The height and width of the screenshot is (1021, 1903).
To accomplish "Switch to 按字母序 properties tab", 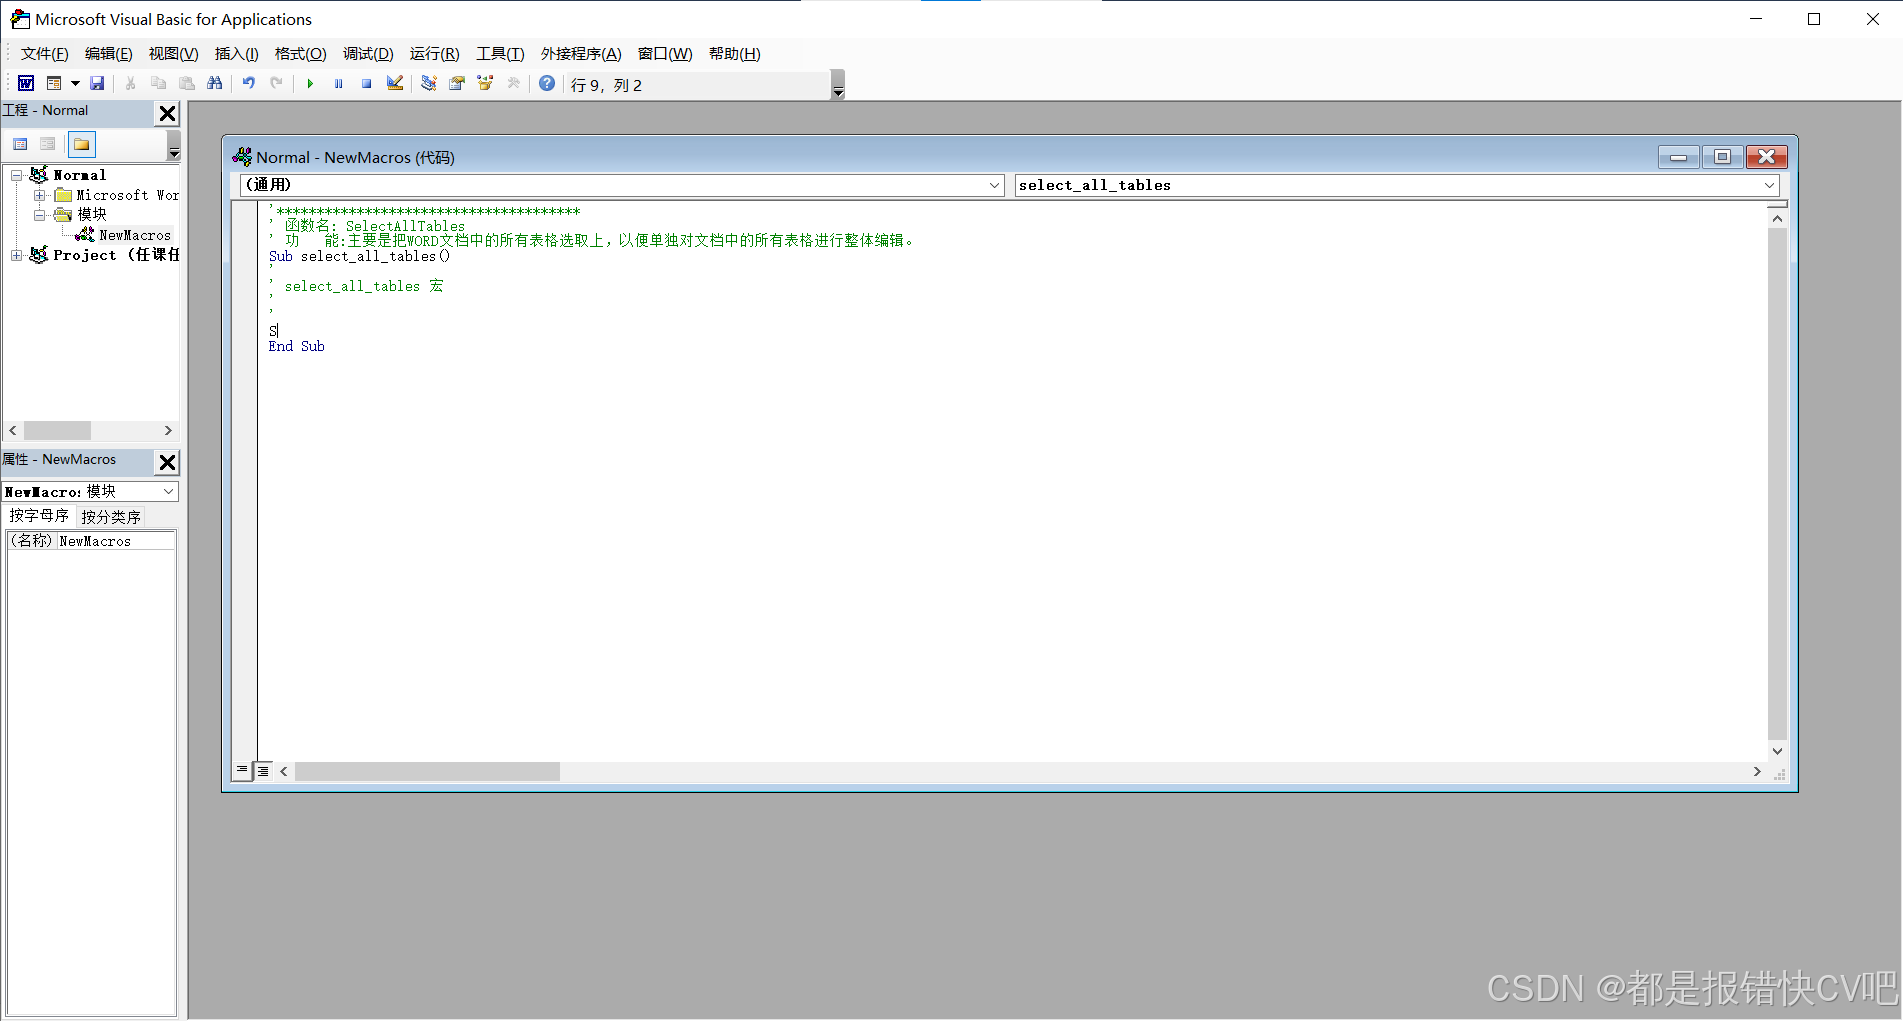I will (x=39, y=515).
